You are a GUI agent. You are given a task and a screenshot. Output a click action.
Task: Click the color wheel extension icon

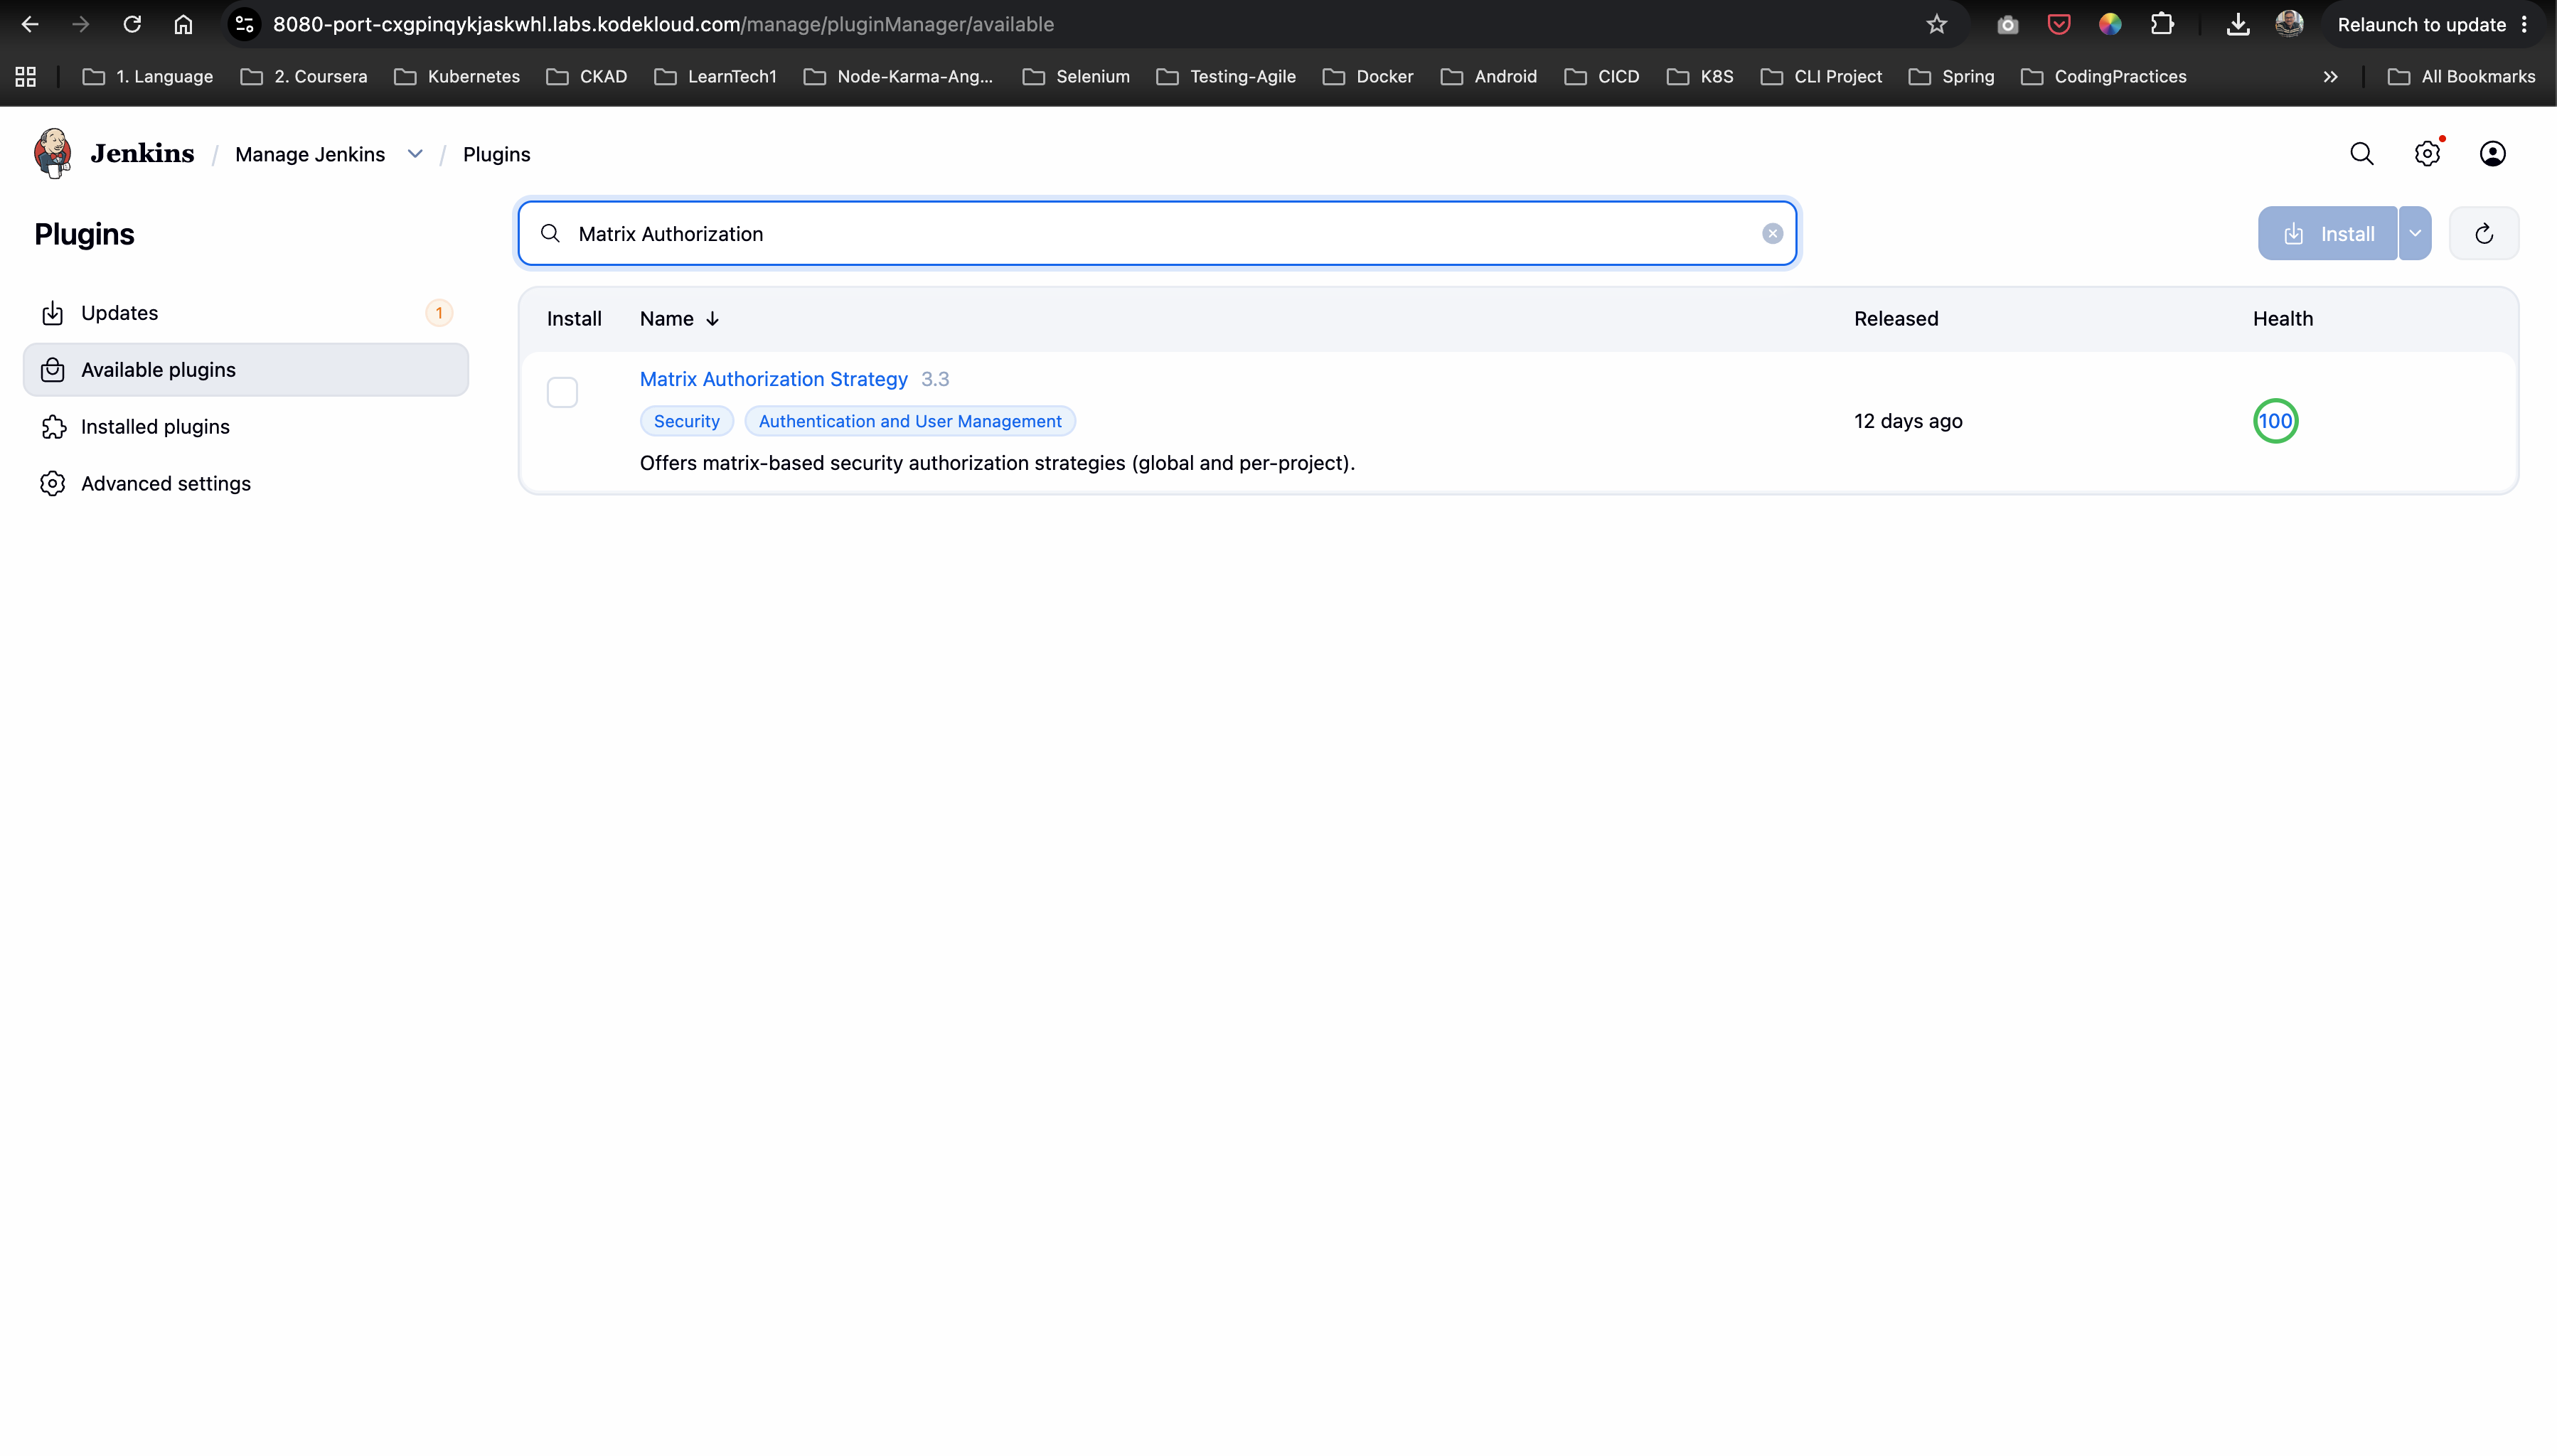pyautogui.click(x=2110, y=24)
